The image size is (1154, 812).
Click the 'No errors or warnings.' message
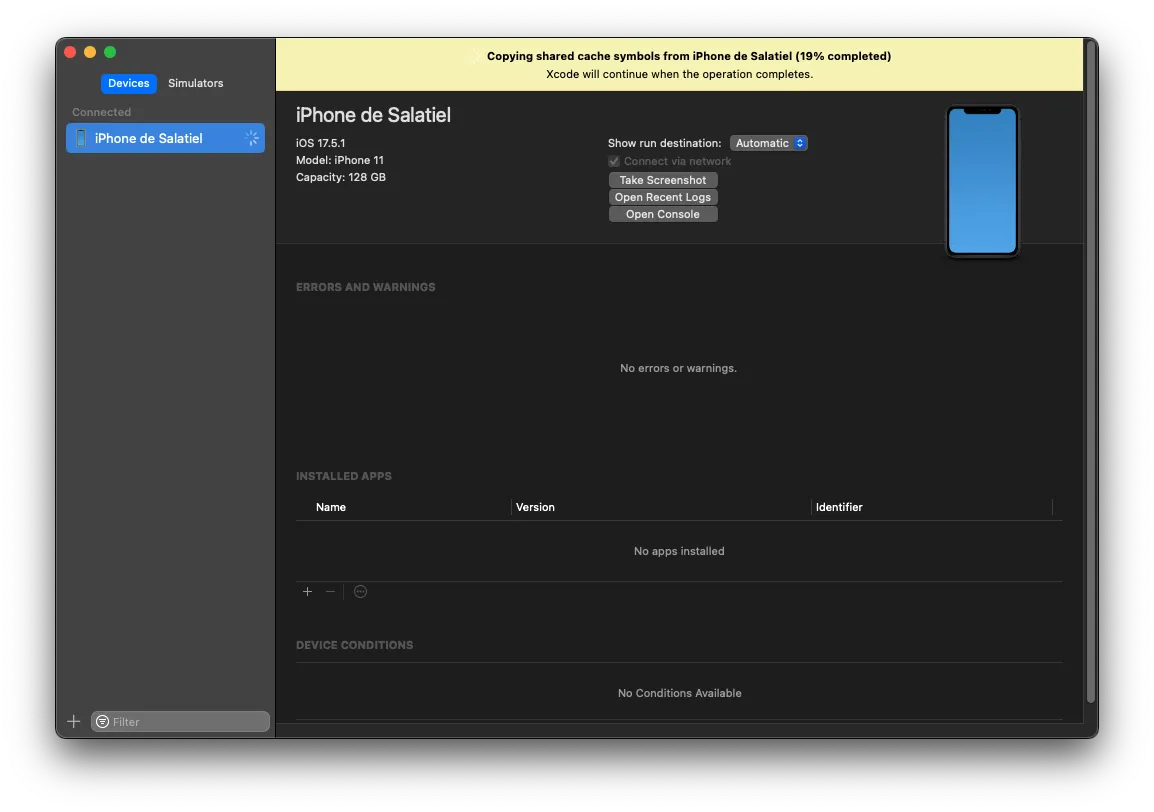click(679, 368)
